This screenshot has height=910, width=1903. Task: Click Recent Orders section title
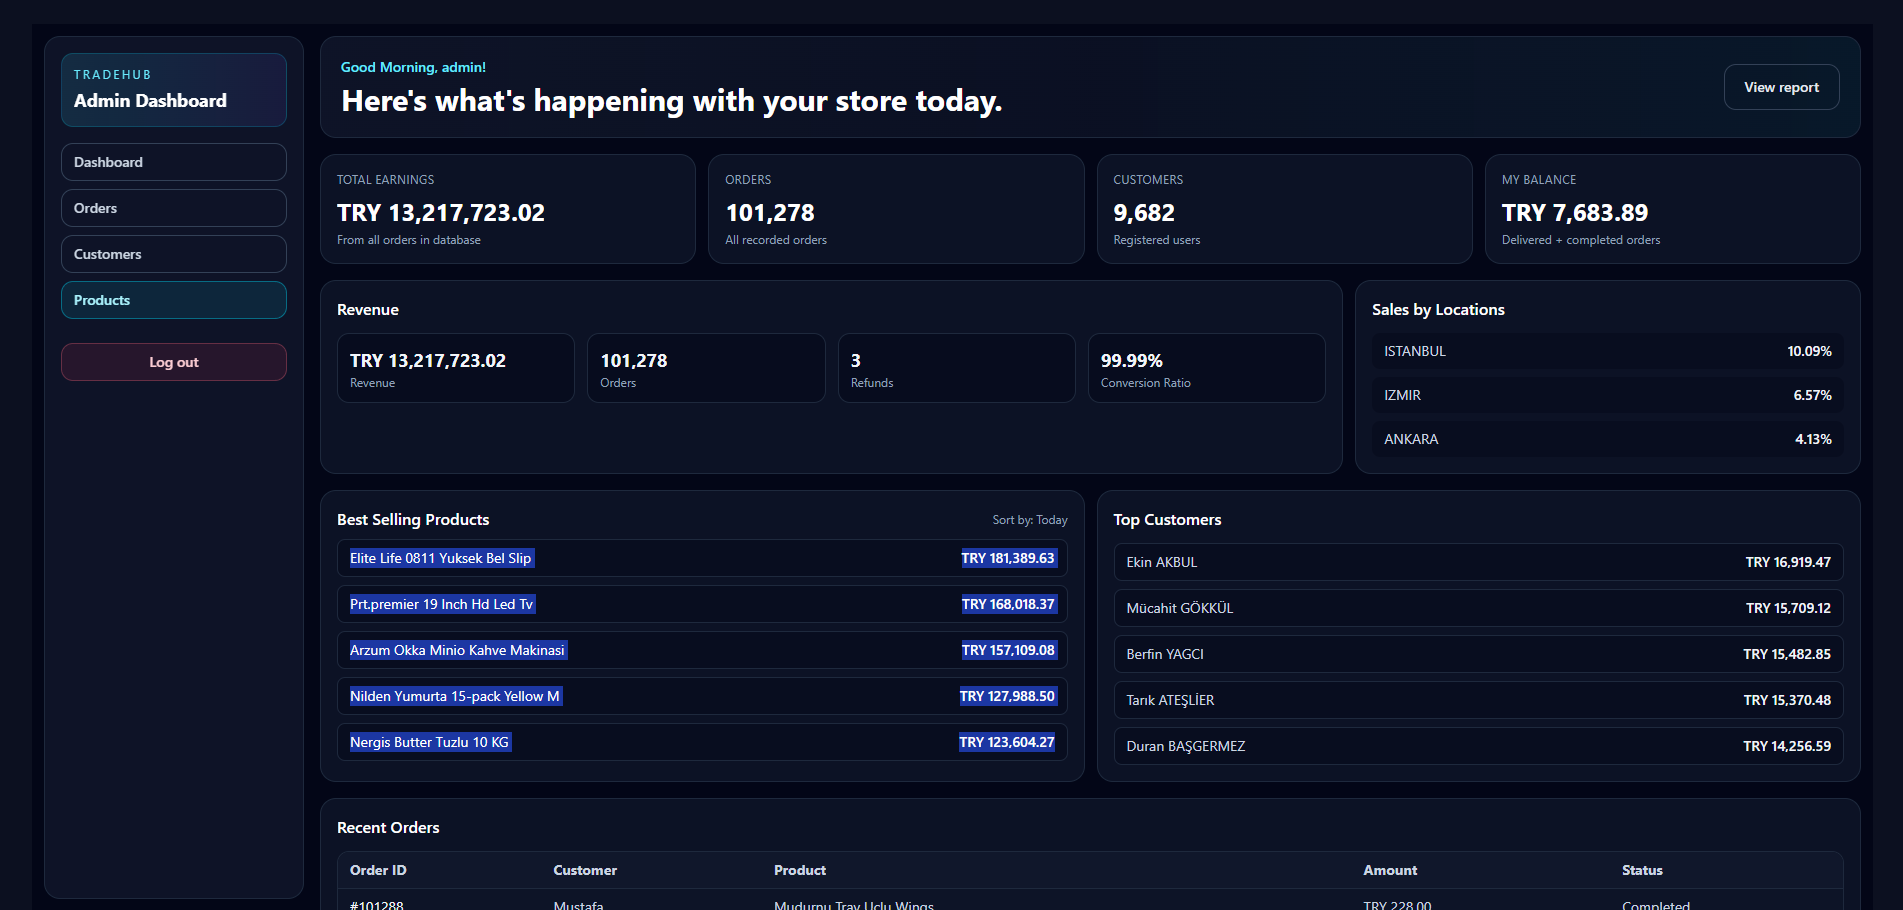[388, 828]
